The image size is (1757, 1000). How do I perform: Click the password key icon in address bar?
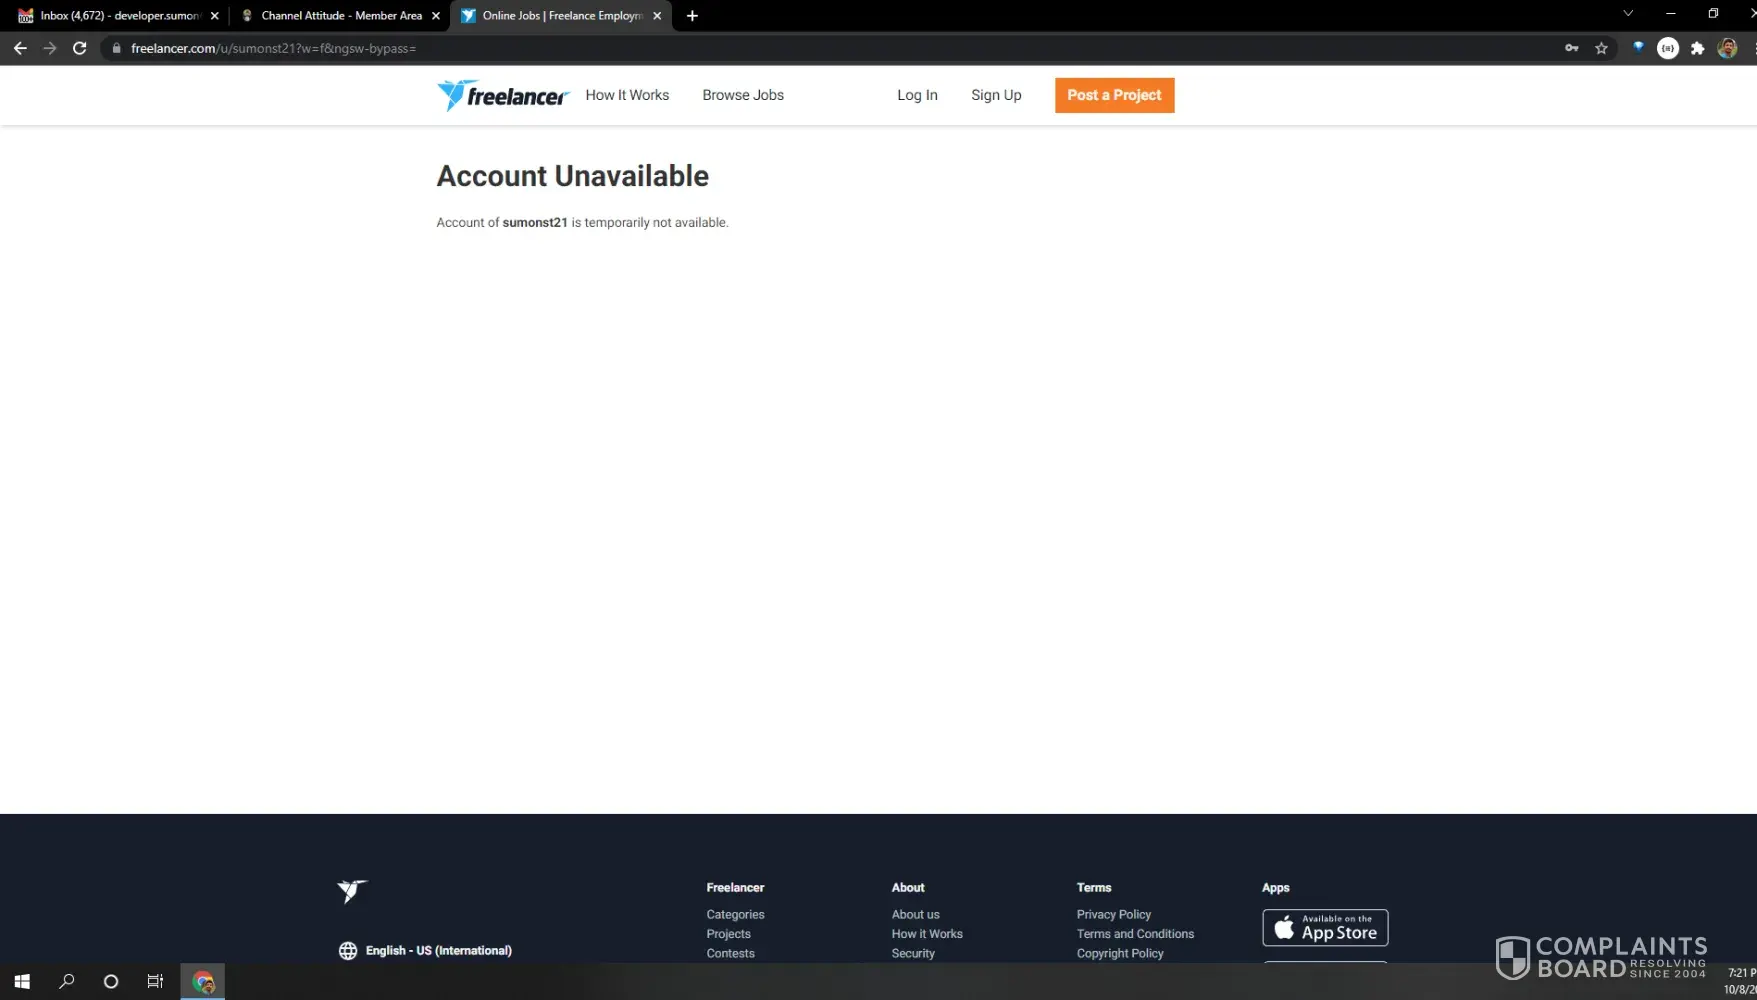(x=1571, y=48)
